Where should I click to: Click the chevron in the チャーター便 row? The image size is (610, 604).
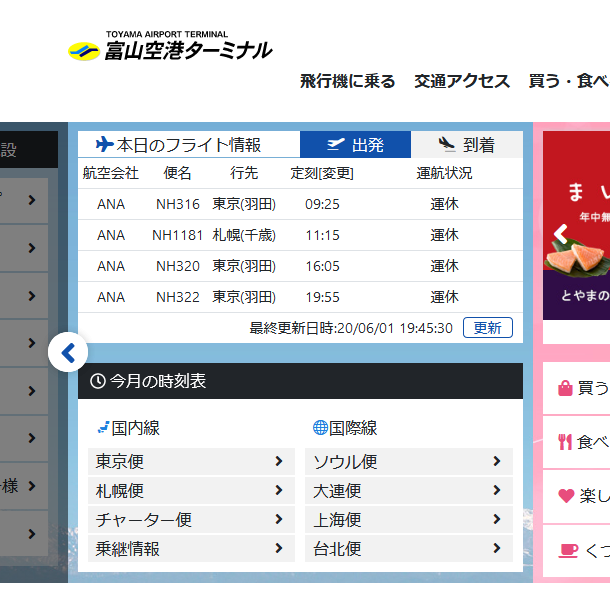[x=279, y=519]
